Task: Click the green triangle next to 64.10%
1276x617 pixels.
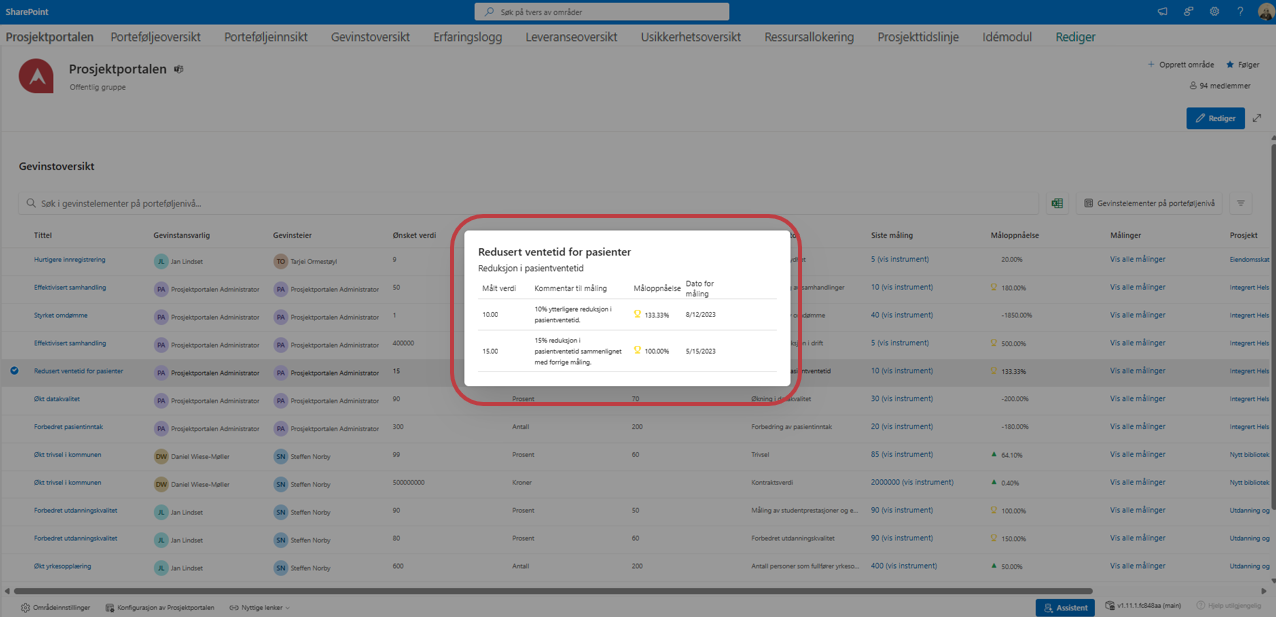Action: coord(994,454)
